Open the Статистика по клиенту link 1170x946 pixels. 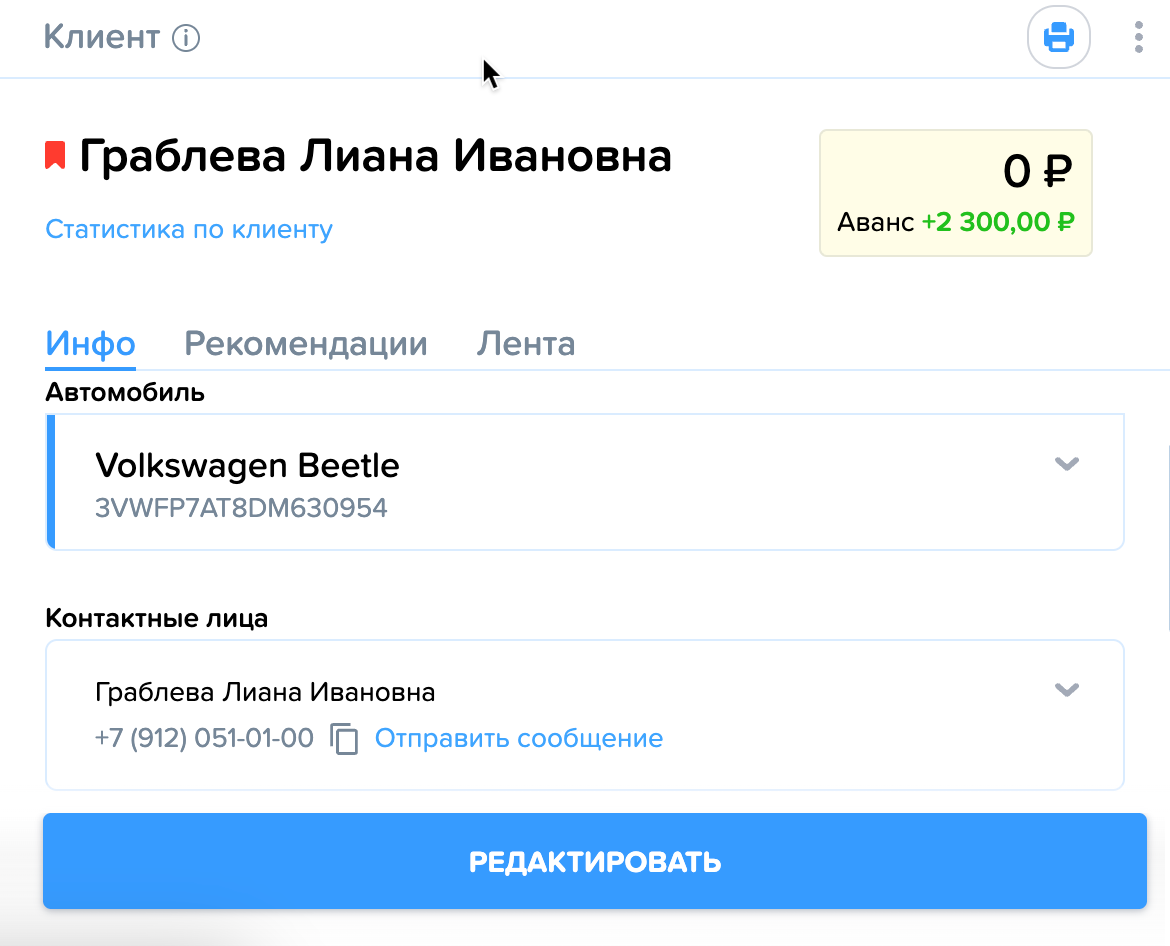(189, 229)
